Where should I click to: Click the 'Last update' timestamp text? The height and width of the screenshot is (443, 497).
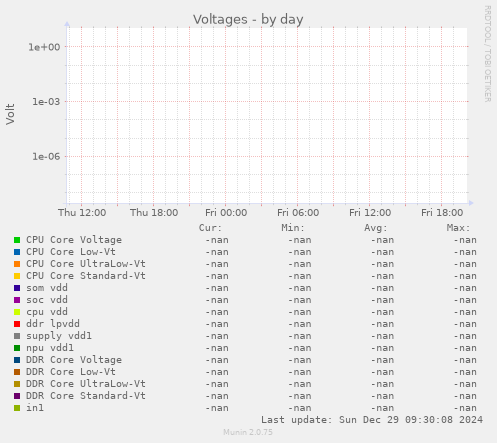372,420
